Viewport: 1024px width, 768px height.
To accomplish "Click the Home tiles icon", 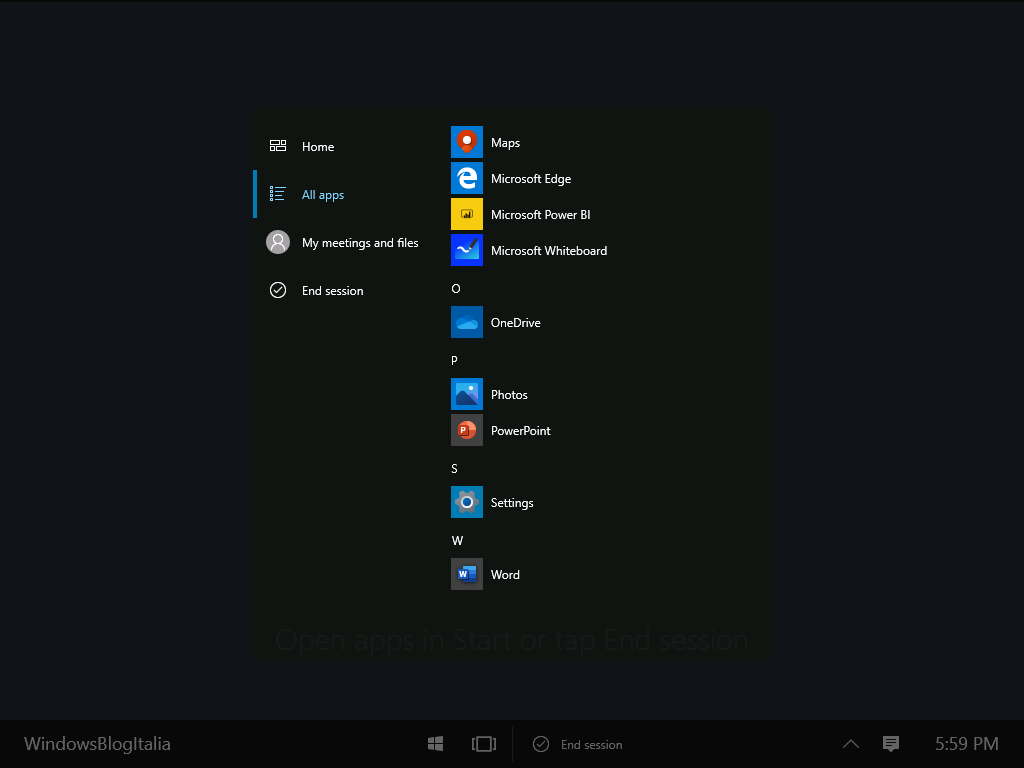I will point(278,146).
